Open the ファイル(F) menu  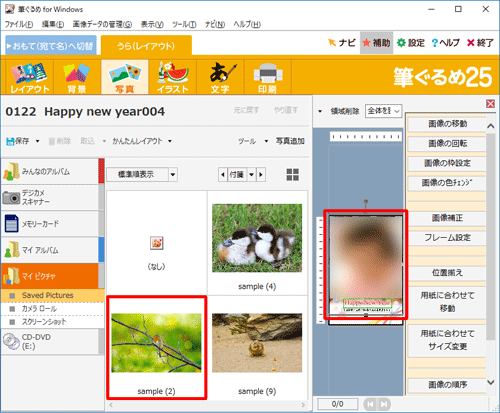[19, 24]
